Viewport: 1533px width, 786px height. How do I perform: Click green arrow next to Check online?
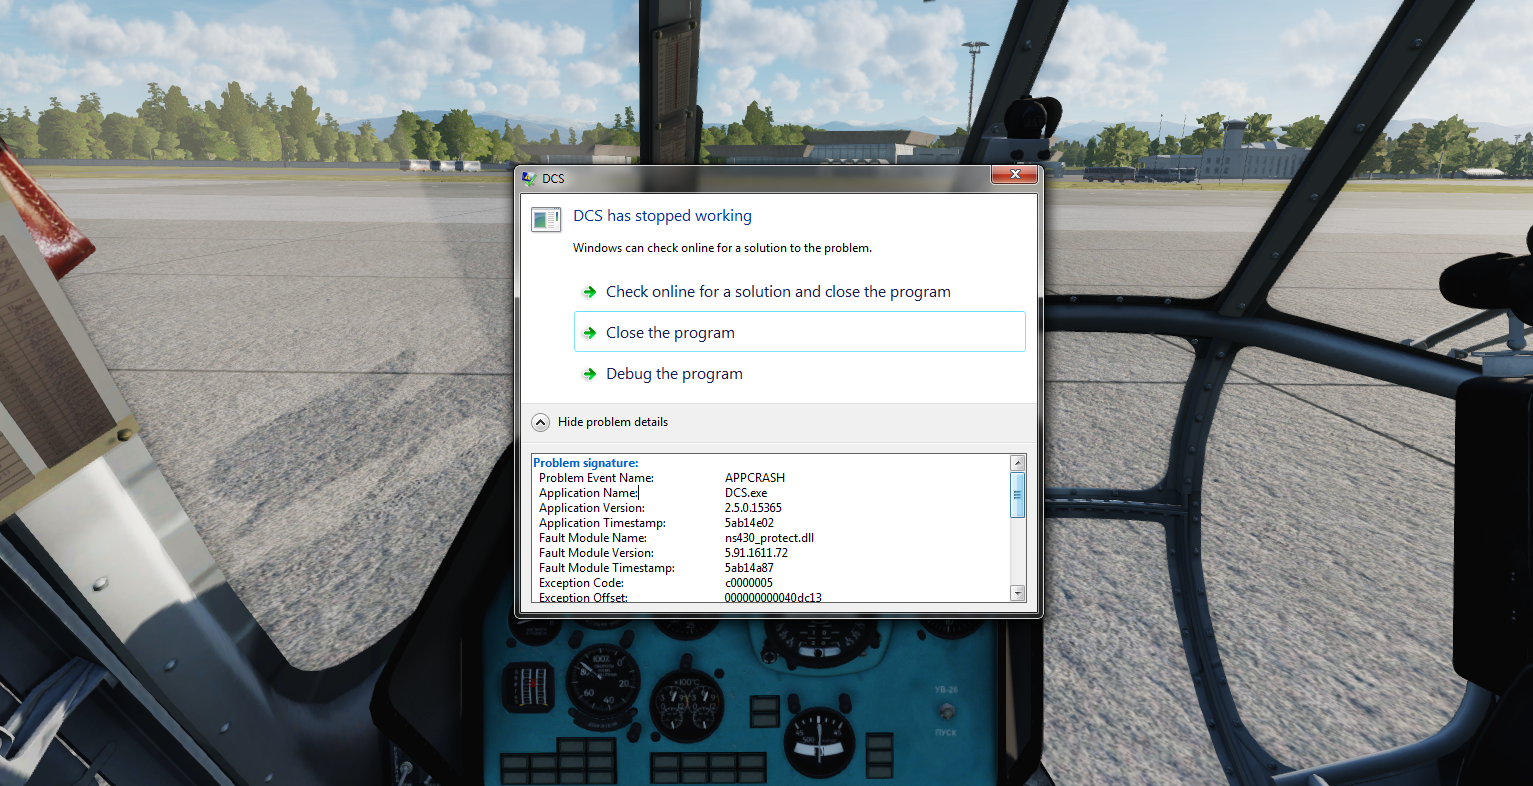coord(589,292)
